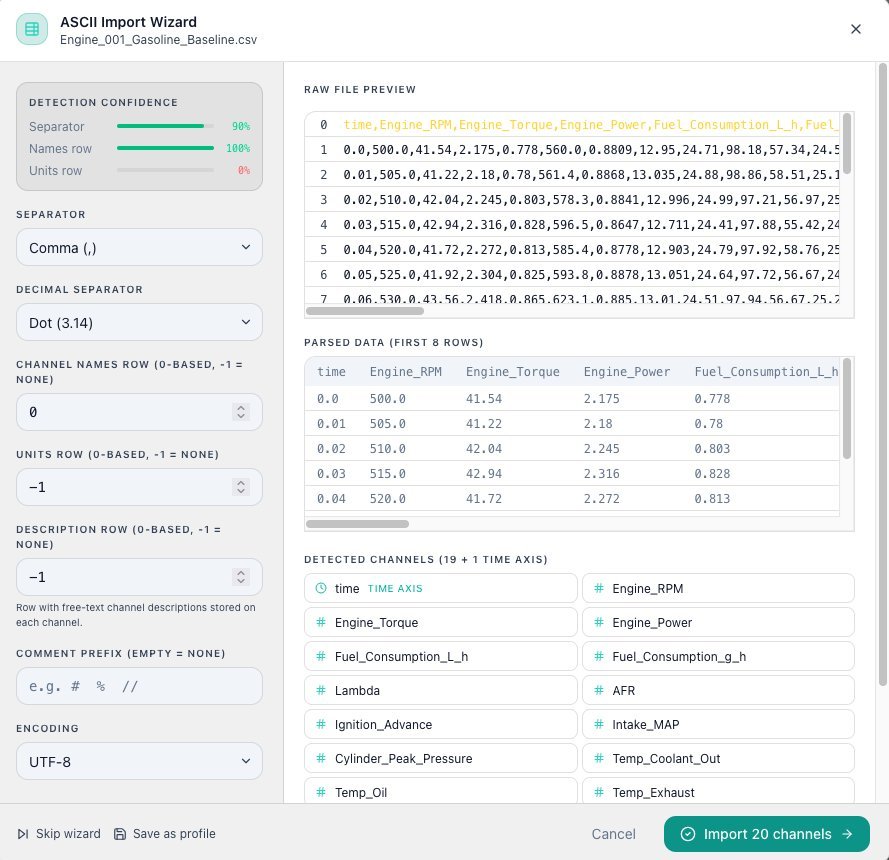This screenshot has height=860, width=889.
Task: Select the Temp_Coolant_Out detected channel
Action: point(718,759)
